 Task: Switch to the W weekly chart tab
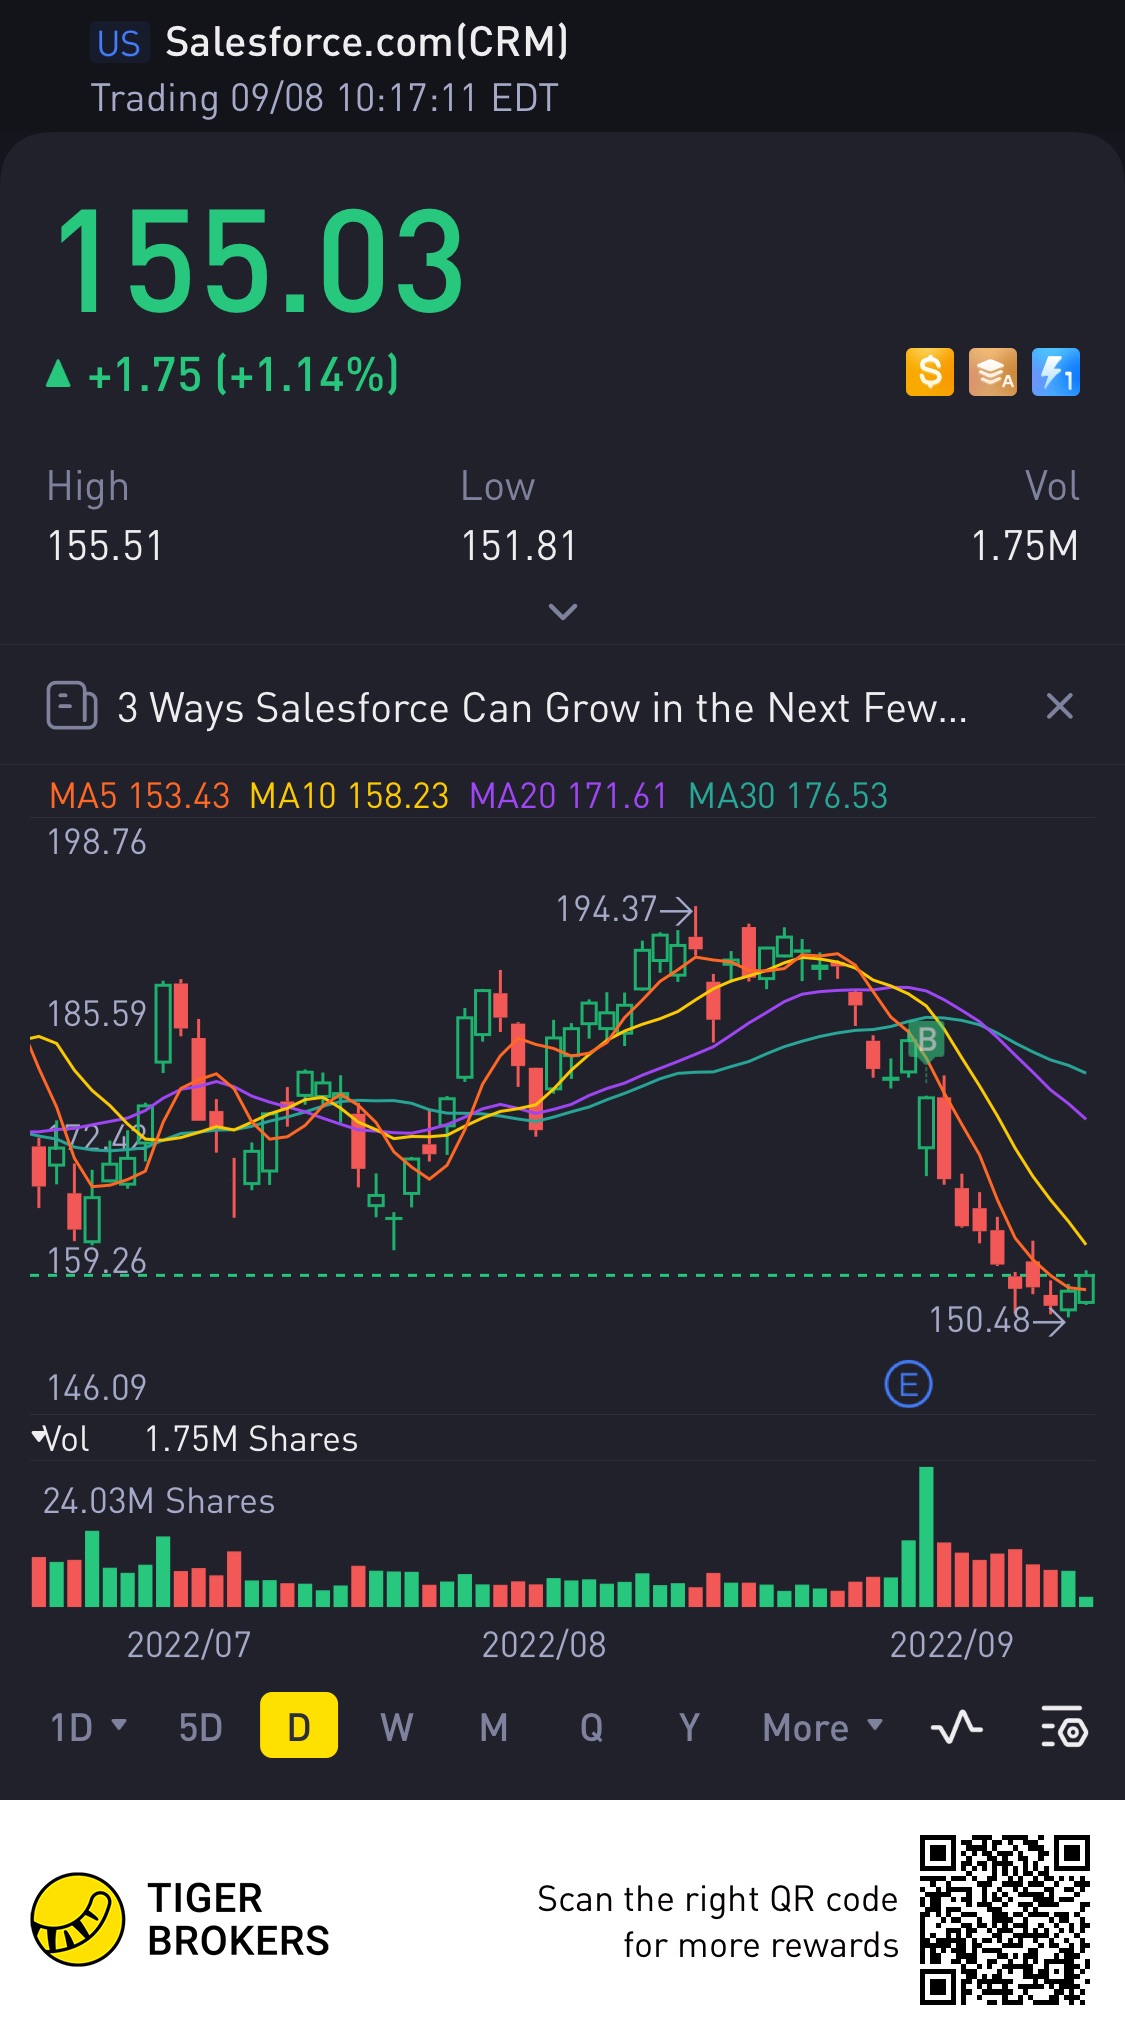396,1727
